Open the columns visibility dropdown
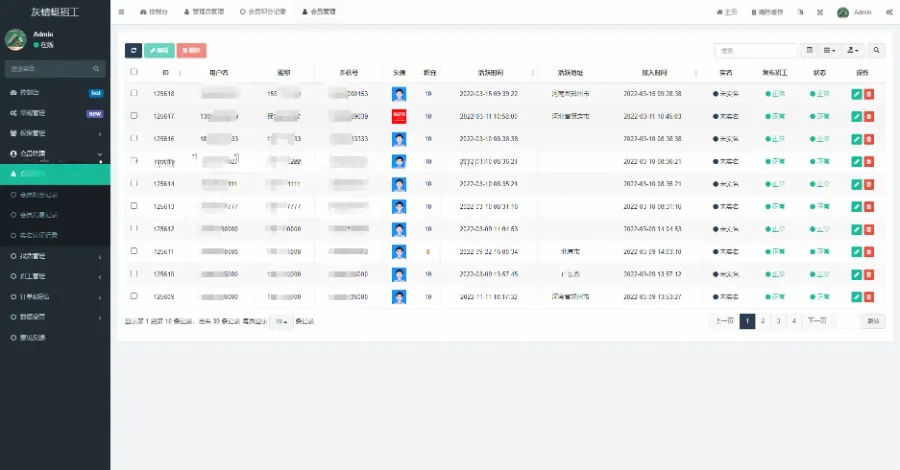This screenshot has width=900, height=470. click(830, 50)
